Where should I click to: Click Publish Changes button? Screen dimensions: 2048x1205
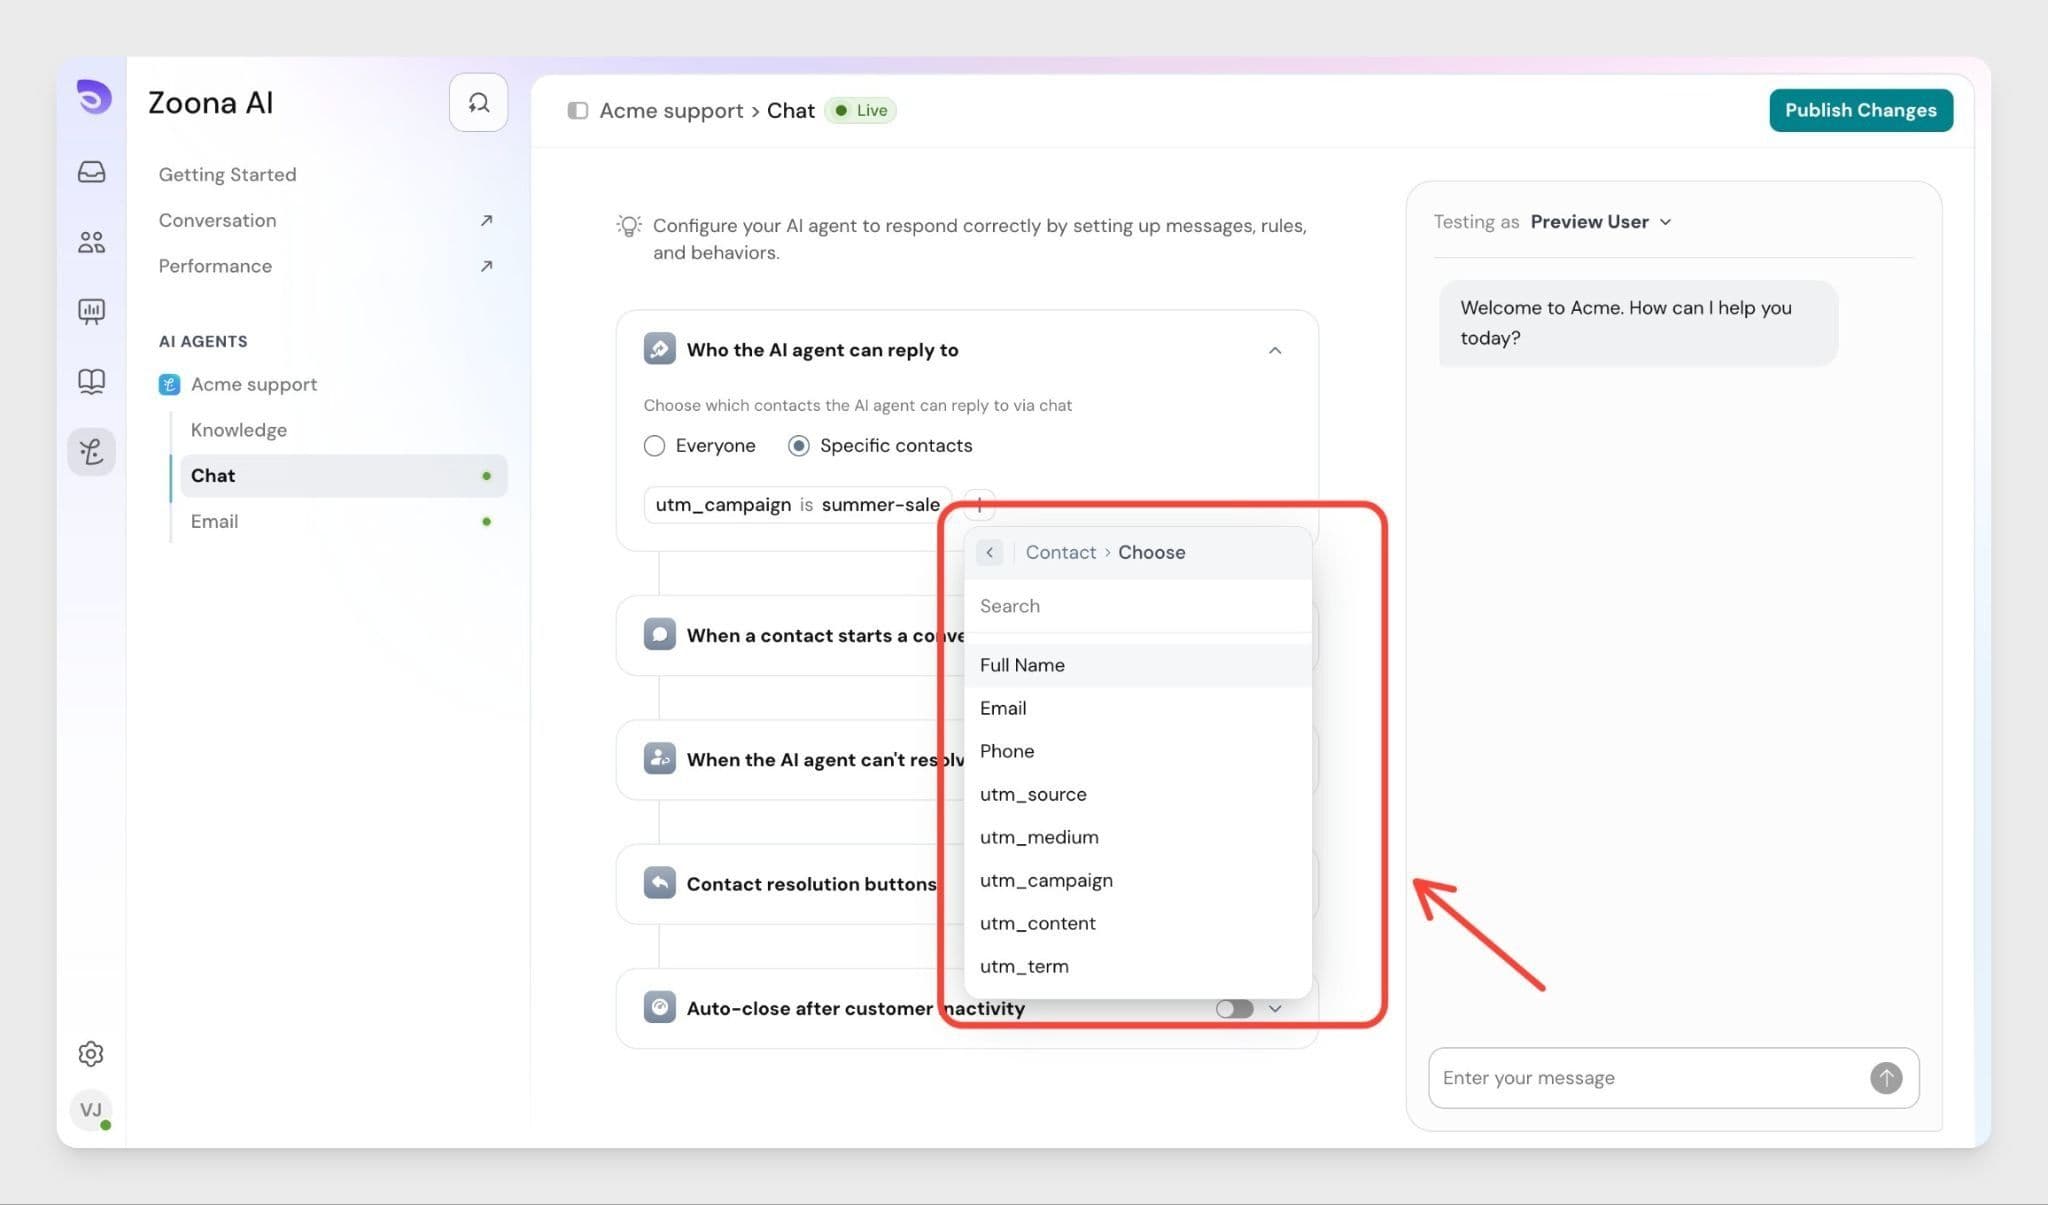coord(1860,110)
